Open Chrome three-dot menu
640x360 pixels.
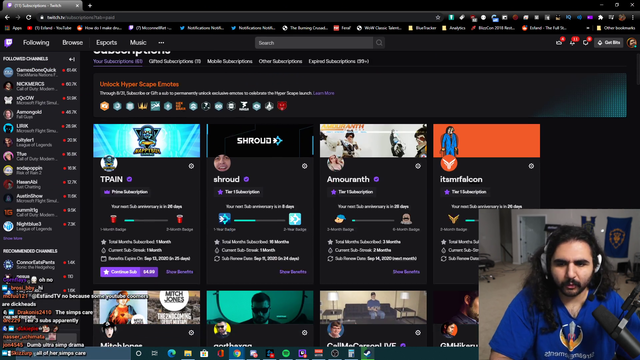click(633, 17)
